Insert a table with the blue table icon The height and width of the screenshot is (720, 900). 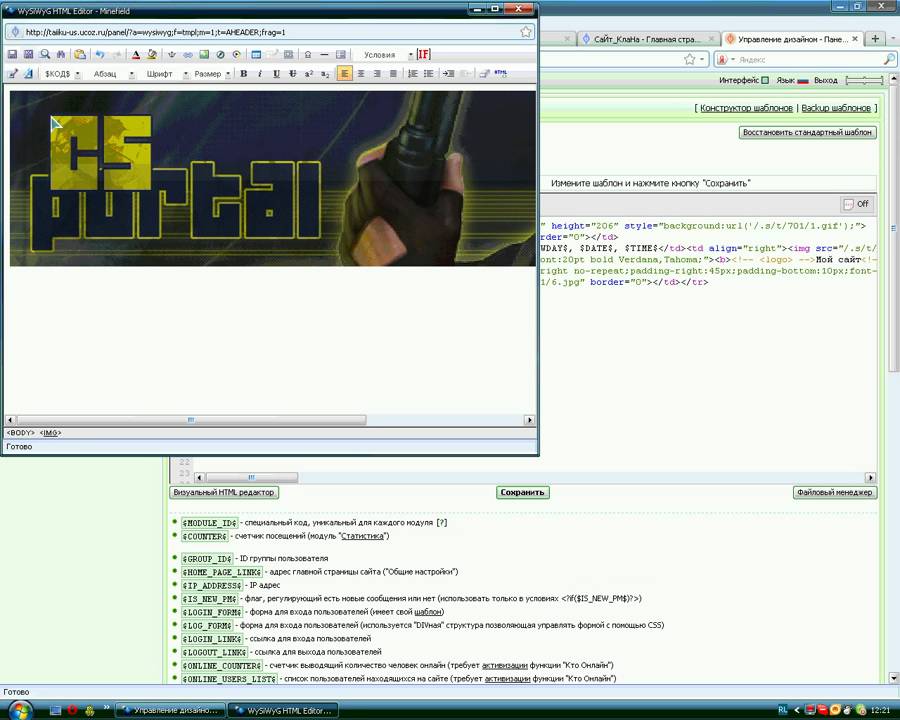256,55
